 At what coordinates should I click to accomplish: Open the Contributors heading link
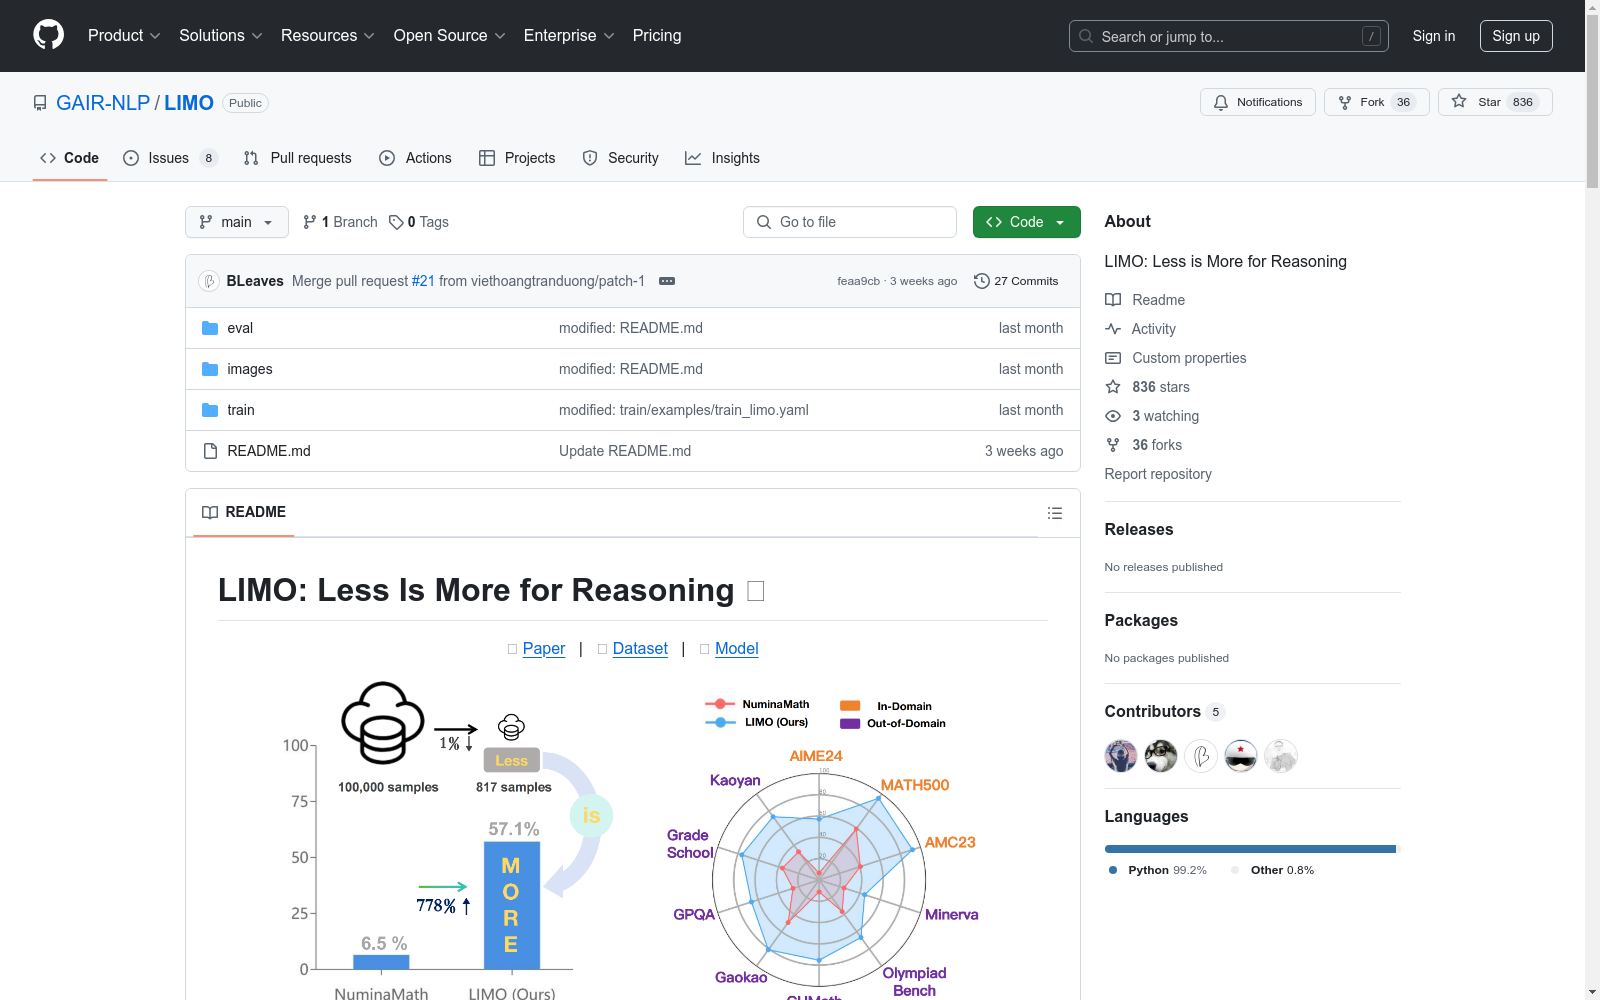(x=1165, y=712)
